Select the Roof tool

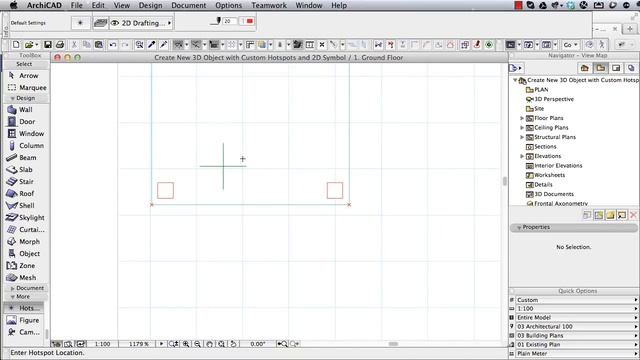tap(25, 193)
